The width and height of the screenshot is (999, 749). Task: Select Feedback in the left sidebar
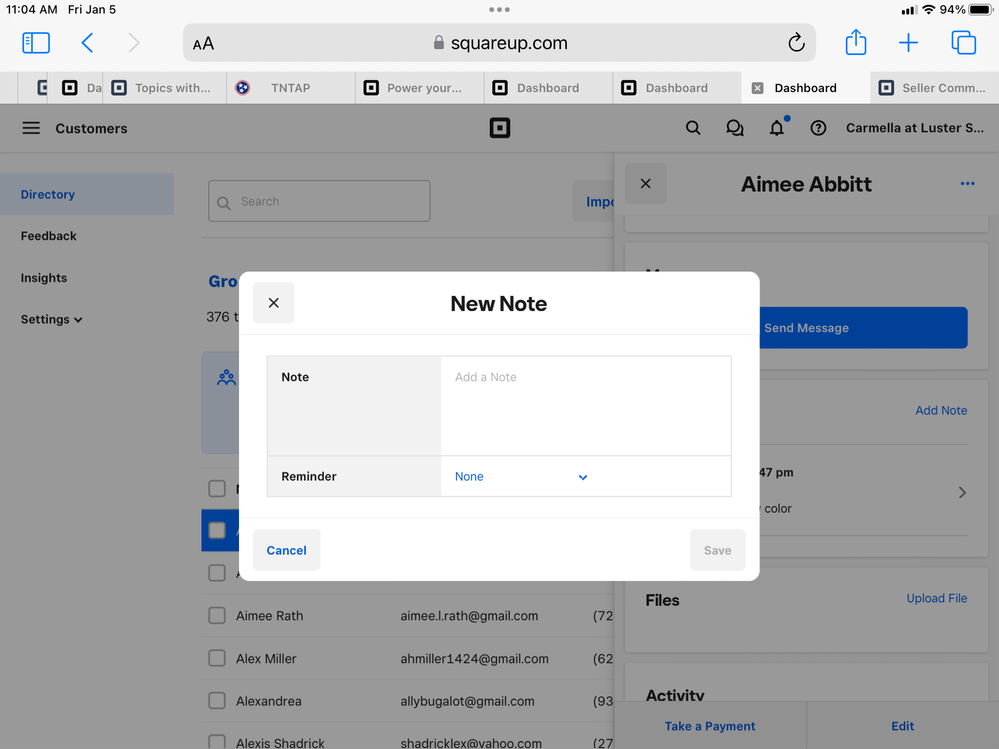tap(49, 236)
